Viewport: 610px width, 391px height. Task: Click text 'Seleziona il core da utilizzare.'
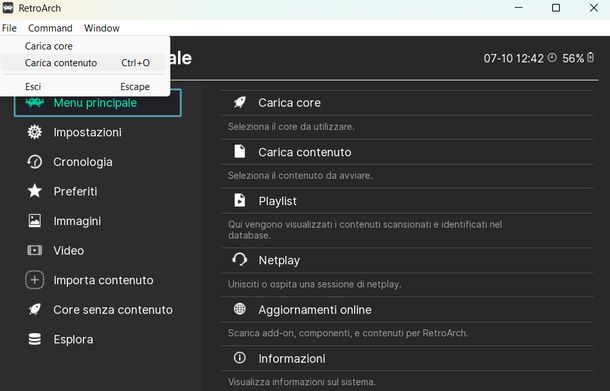click(x=291, y=126)
